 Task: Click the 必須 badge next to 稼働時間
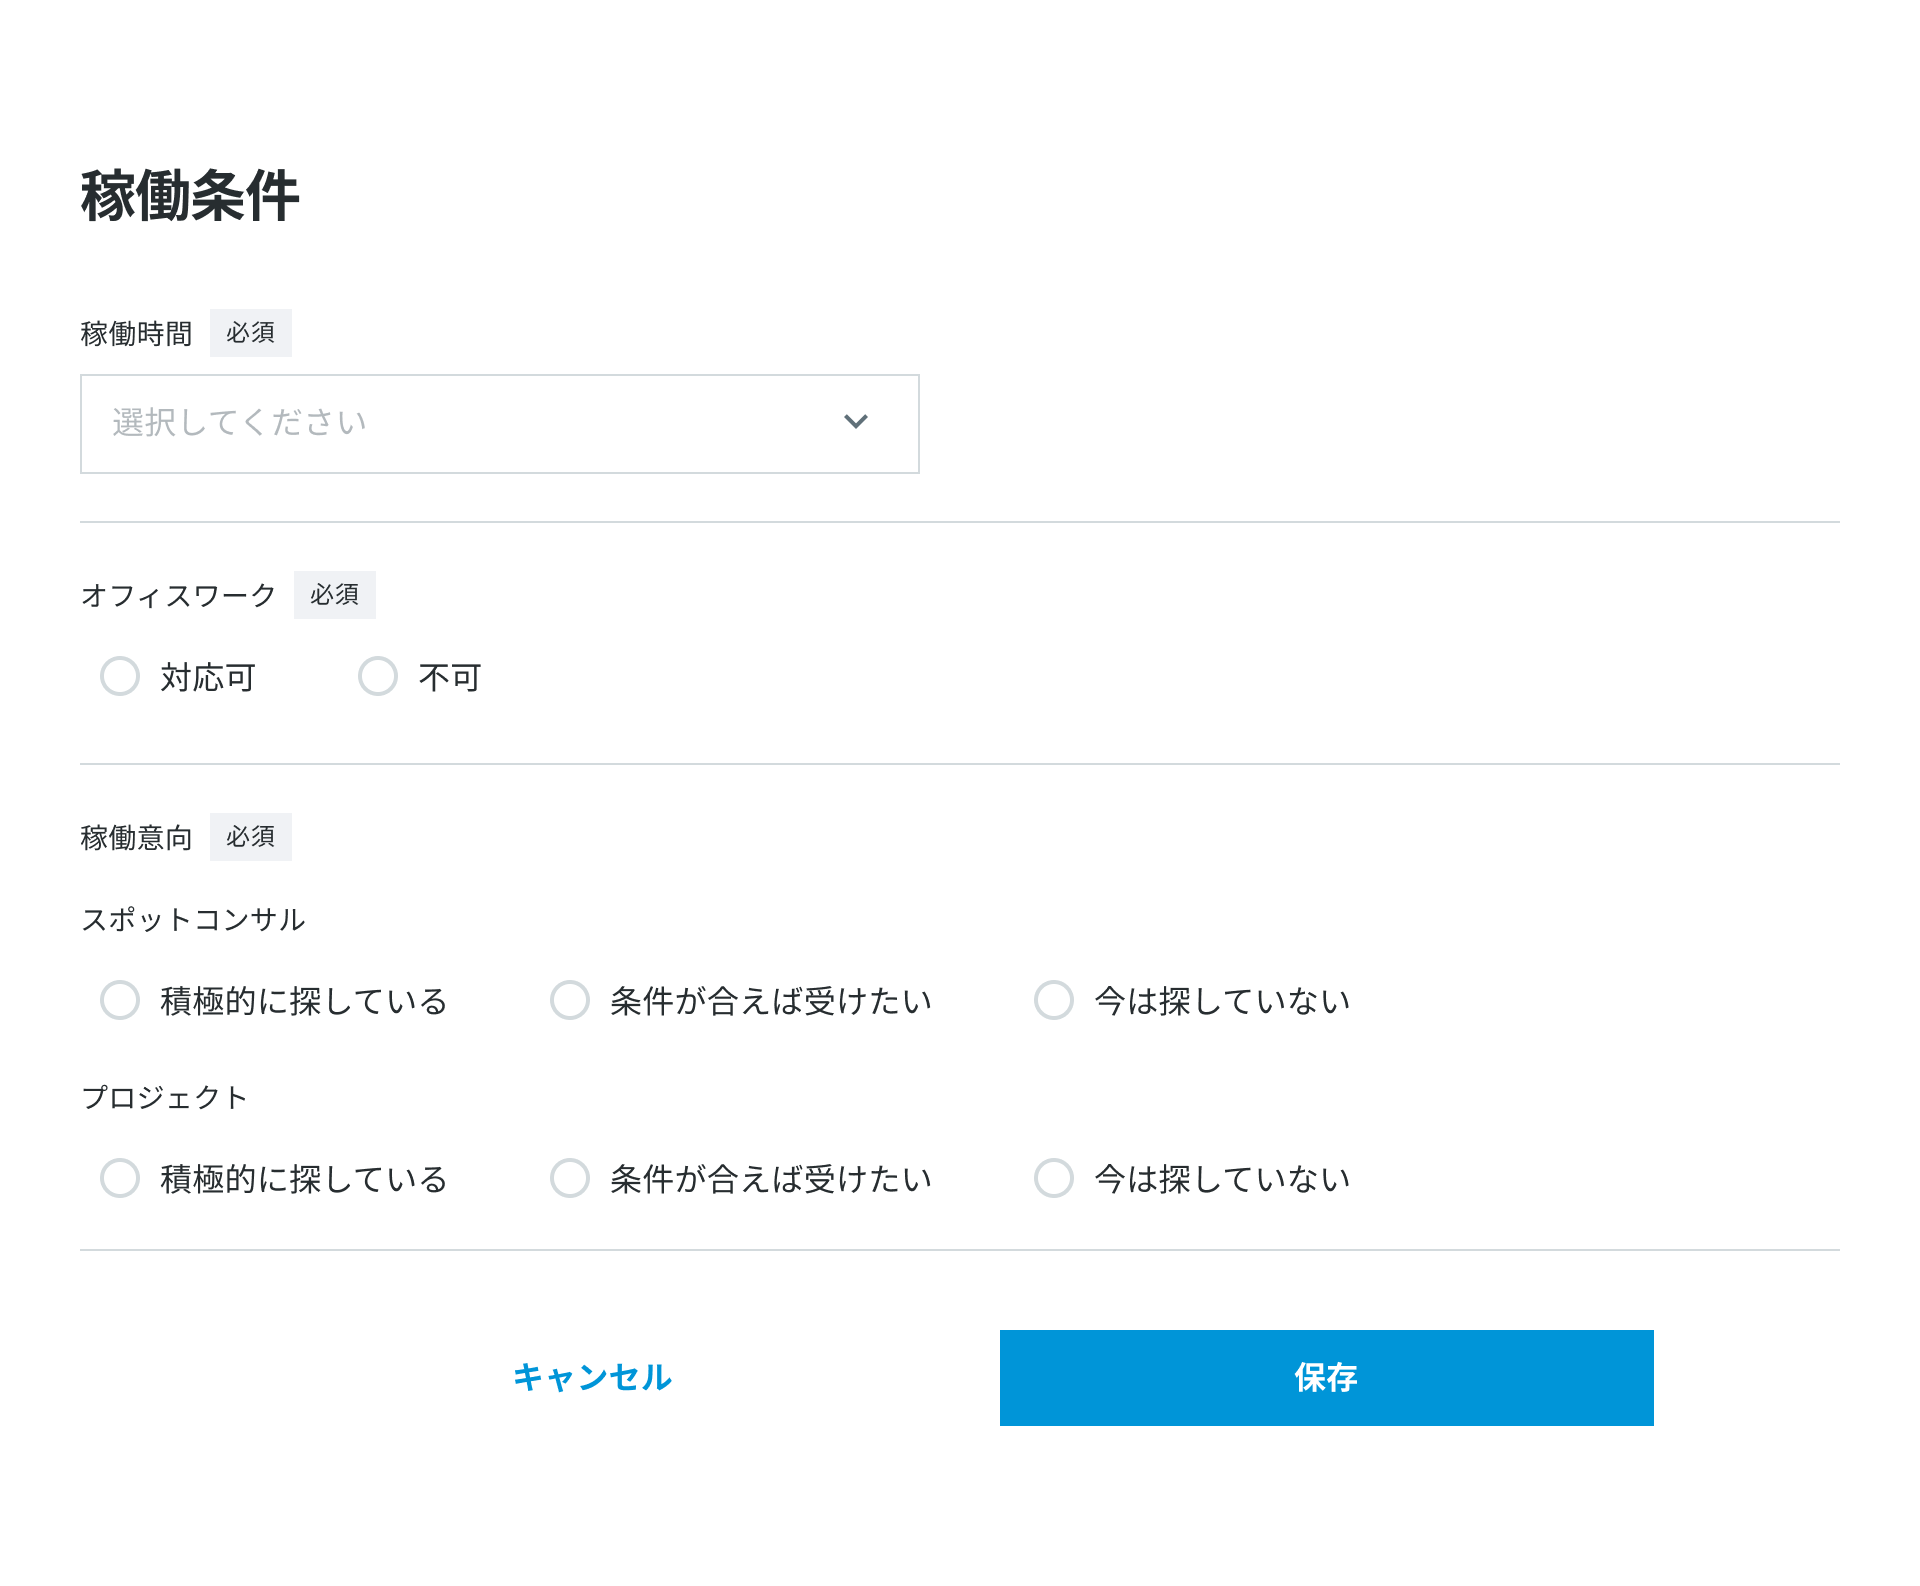pos(250,333)
